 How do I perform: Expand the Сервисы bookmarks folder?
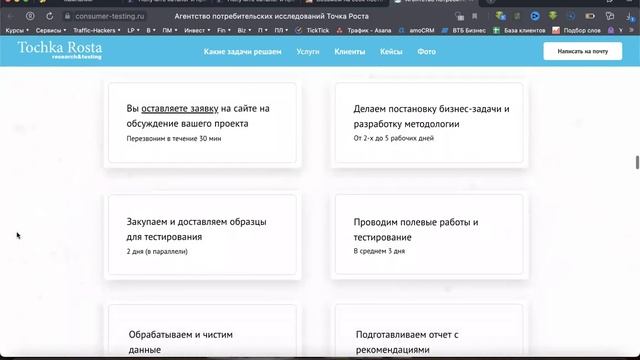51,30
